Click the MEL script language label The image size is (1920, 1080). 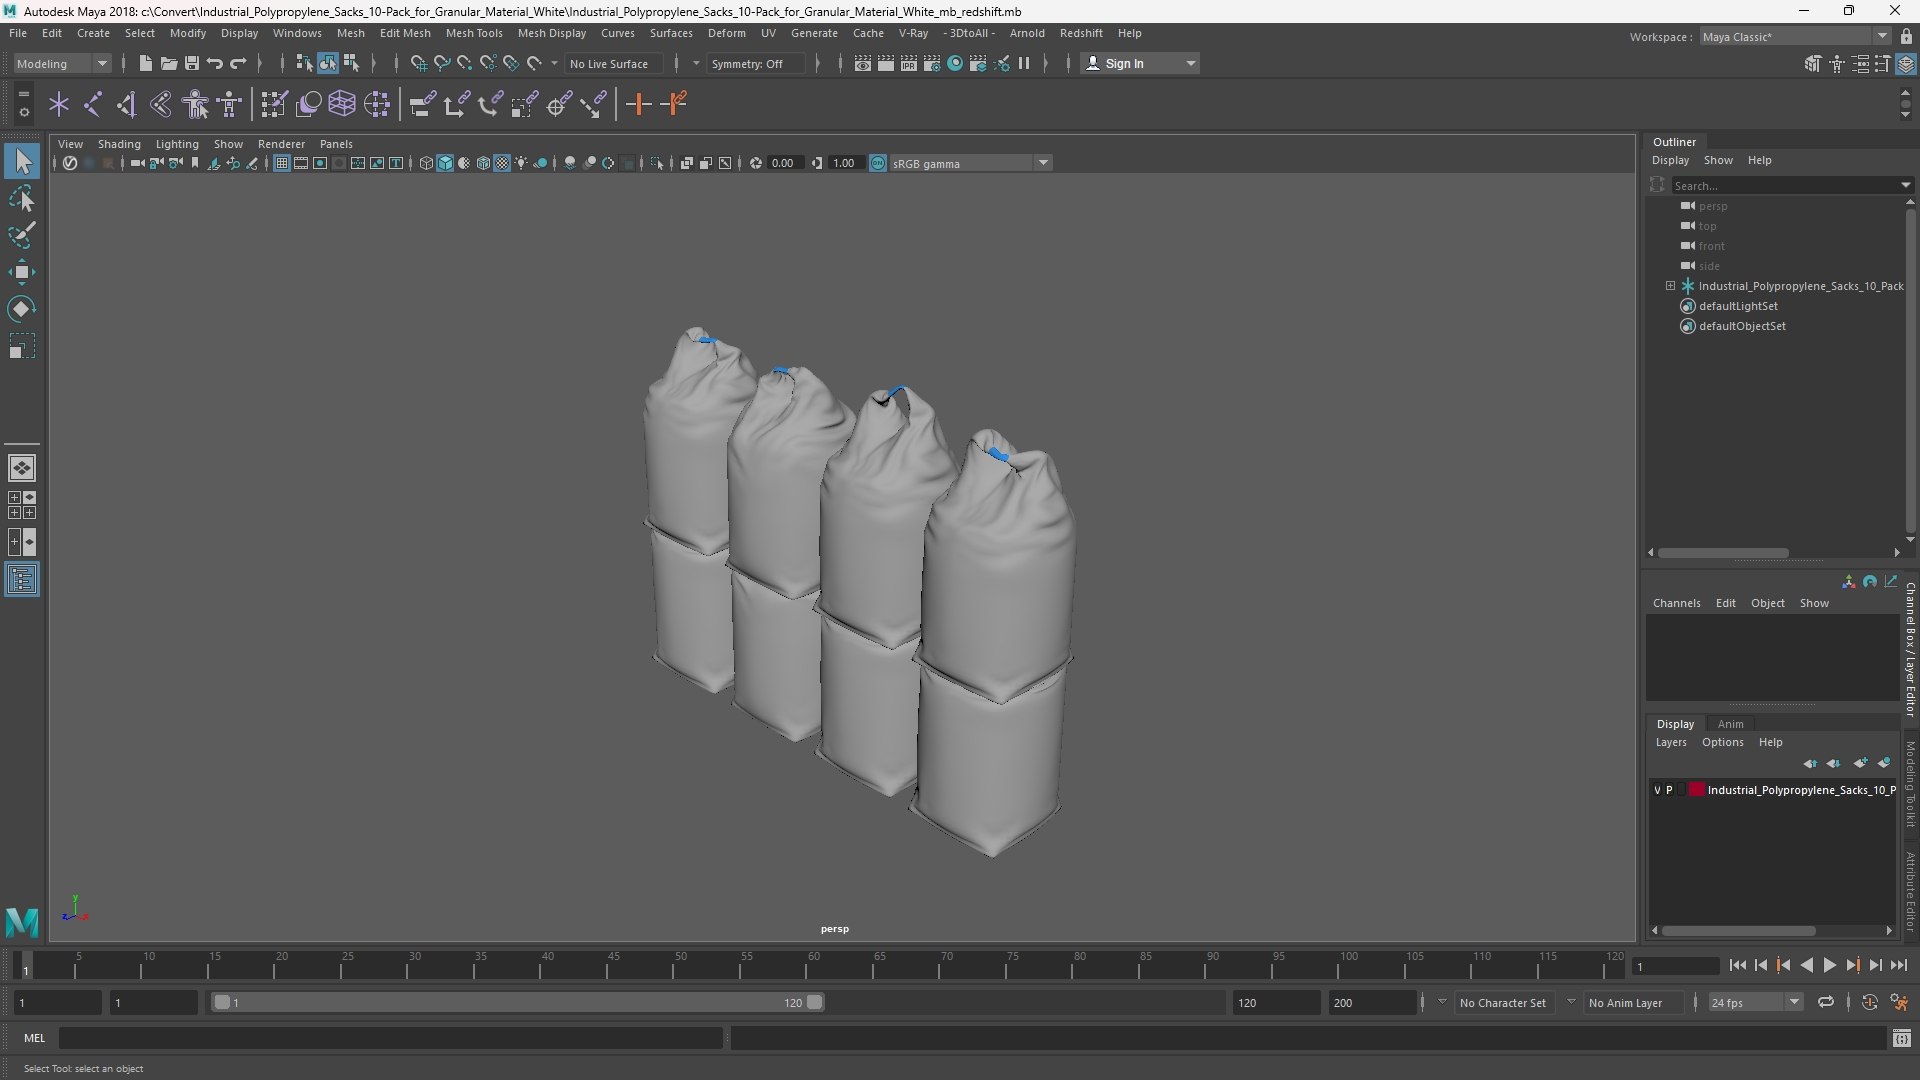click(35, 1038)
